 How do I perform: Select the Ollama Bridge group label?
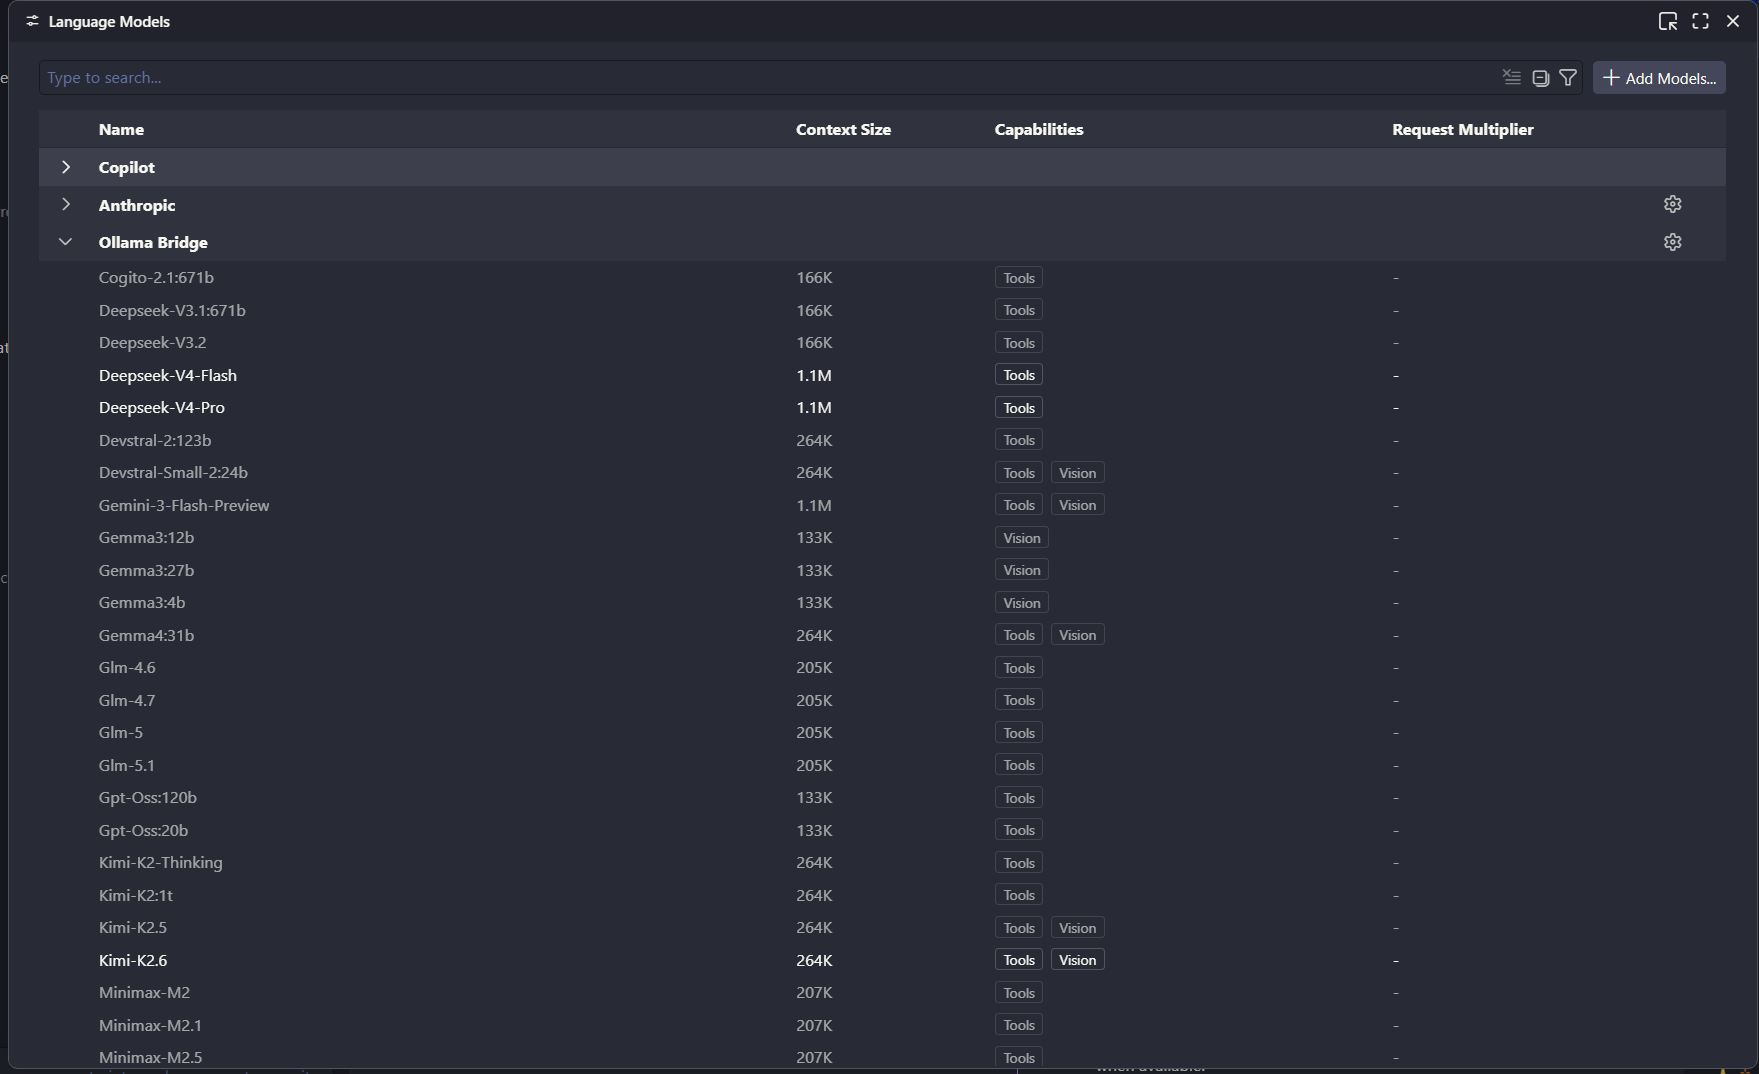coord(153,242)
